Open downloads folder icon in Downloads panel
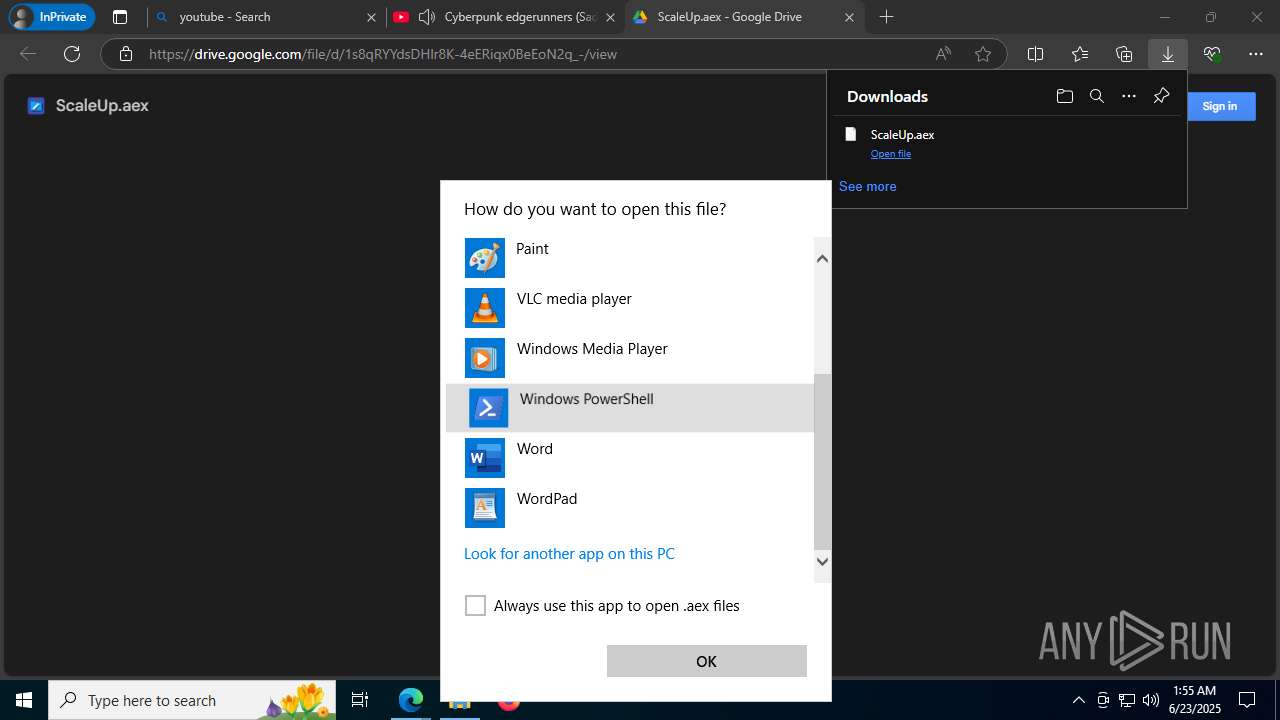The height and width of the screenshot is (720, 1280). click(1065, 96)
